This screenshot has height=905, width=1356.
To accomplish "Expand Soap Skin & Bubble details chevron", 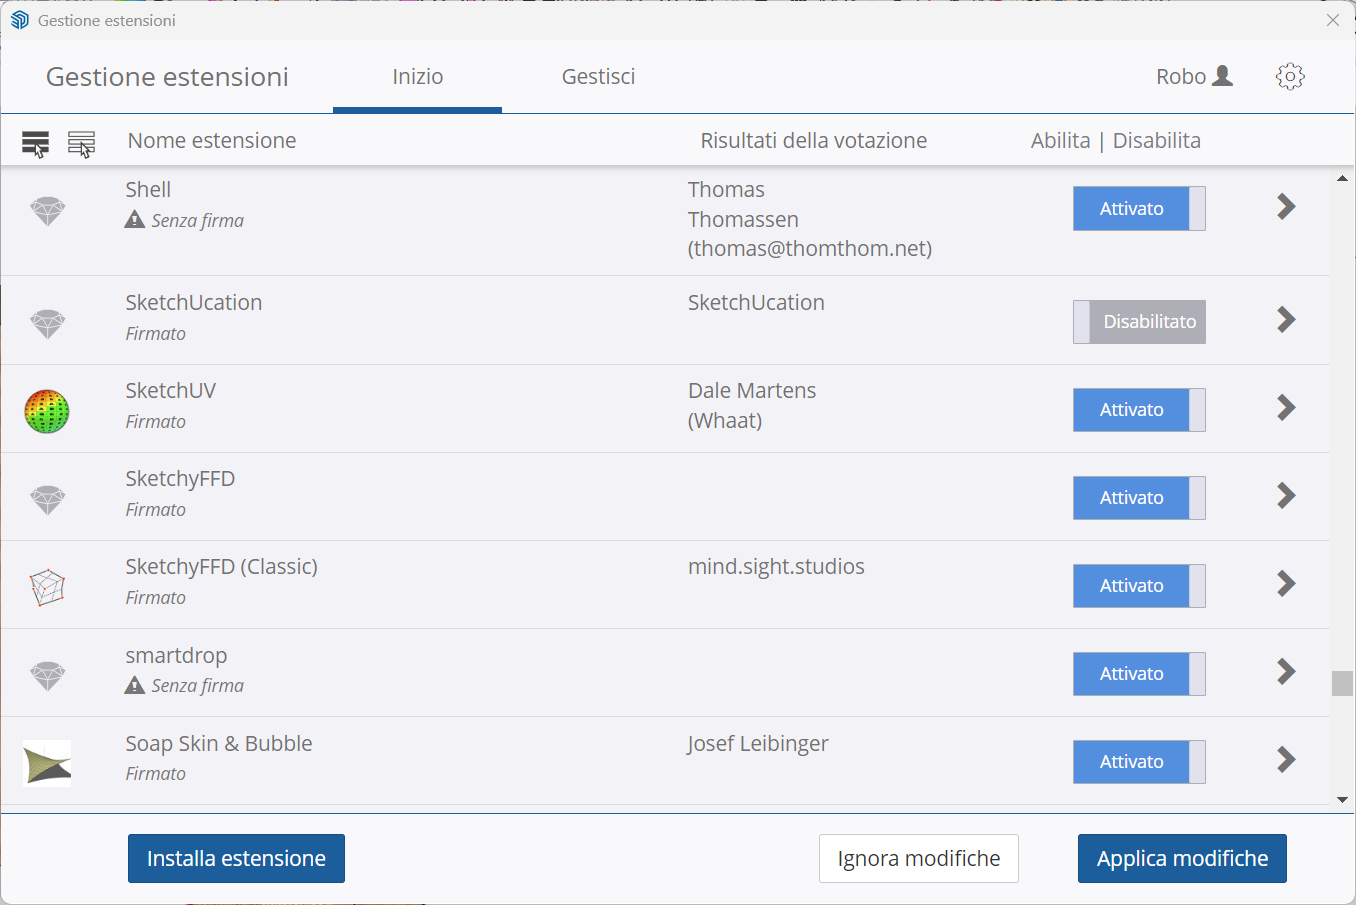I will point(1286,760).
